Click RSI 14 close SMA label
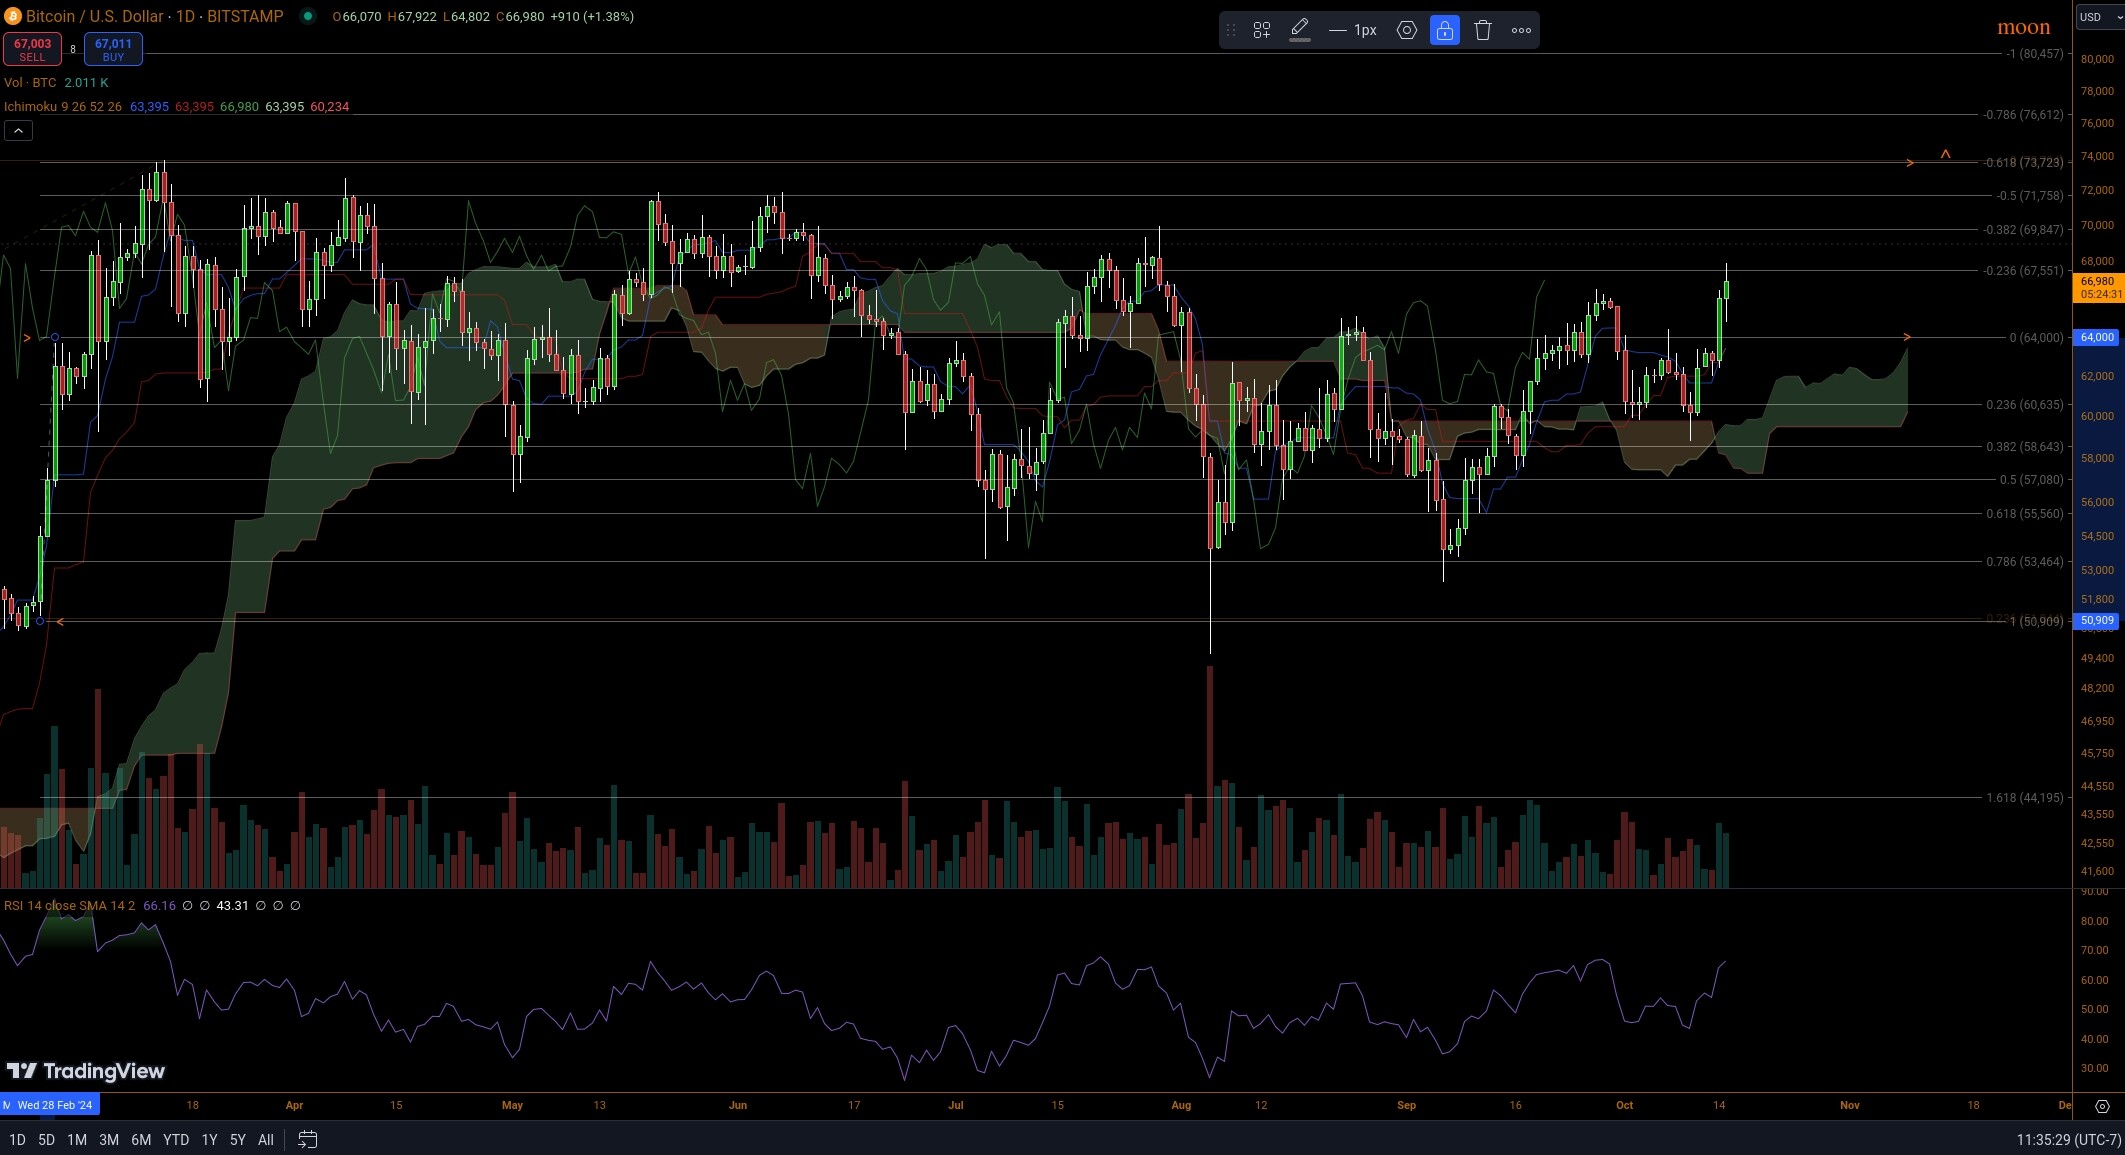 point(69,905)
